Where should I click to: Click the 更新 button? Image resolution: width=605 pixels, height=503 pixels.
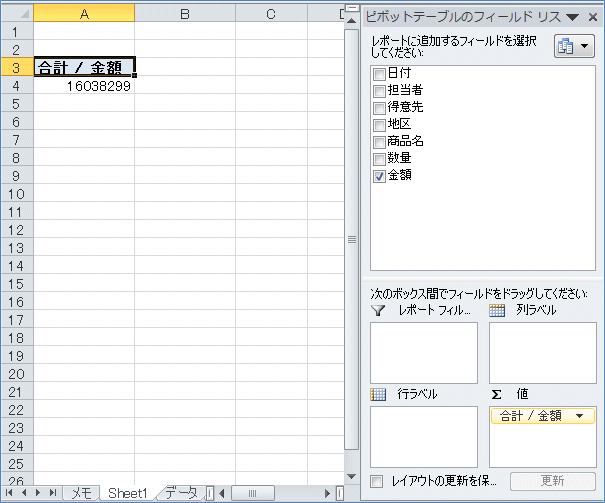click(553, 481)
